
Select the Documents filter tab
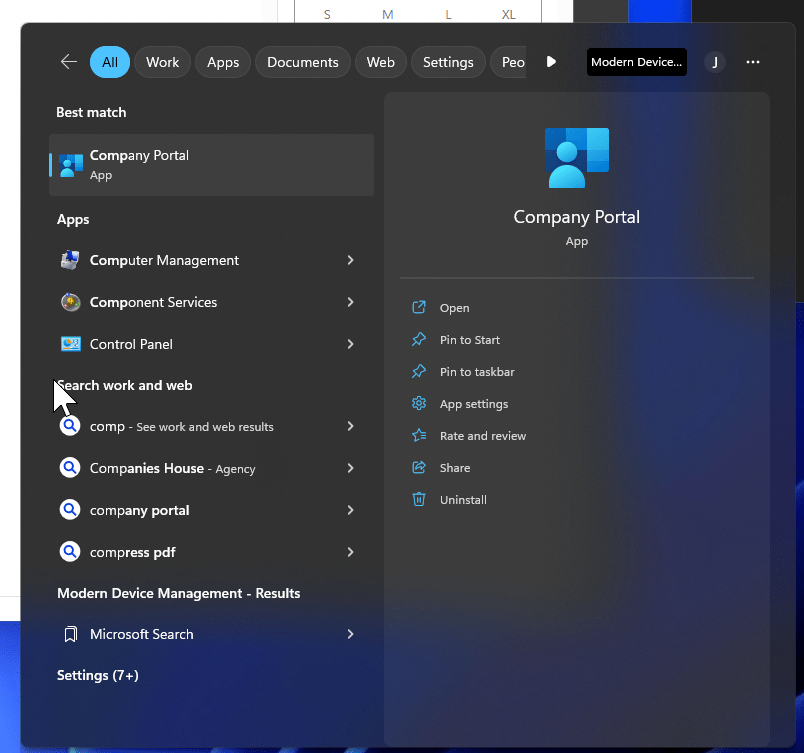click(x=303, y=62)
